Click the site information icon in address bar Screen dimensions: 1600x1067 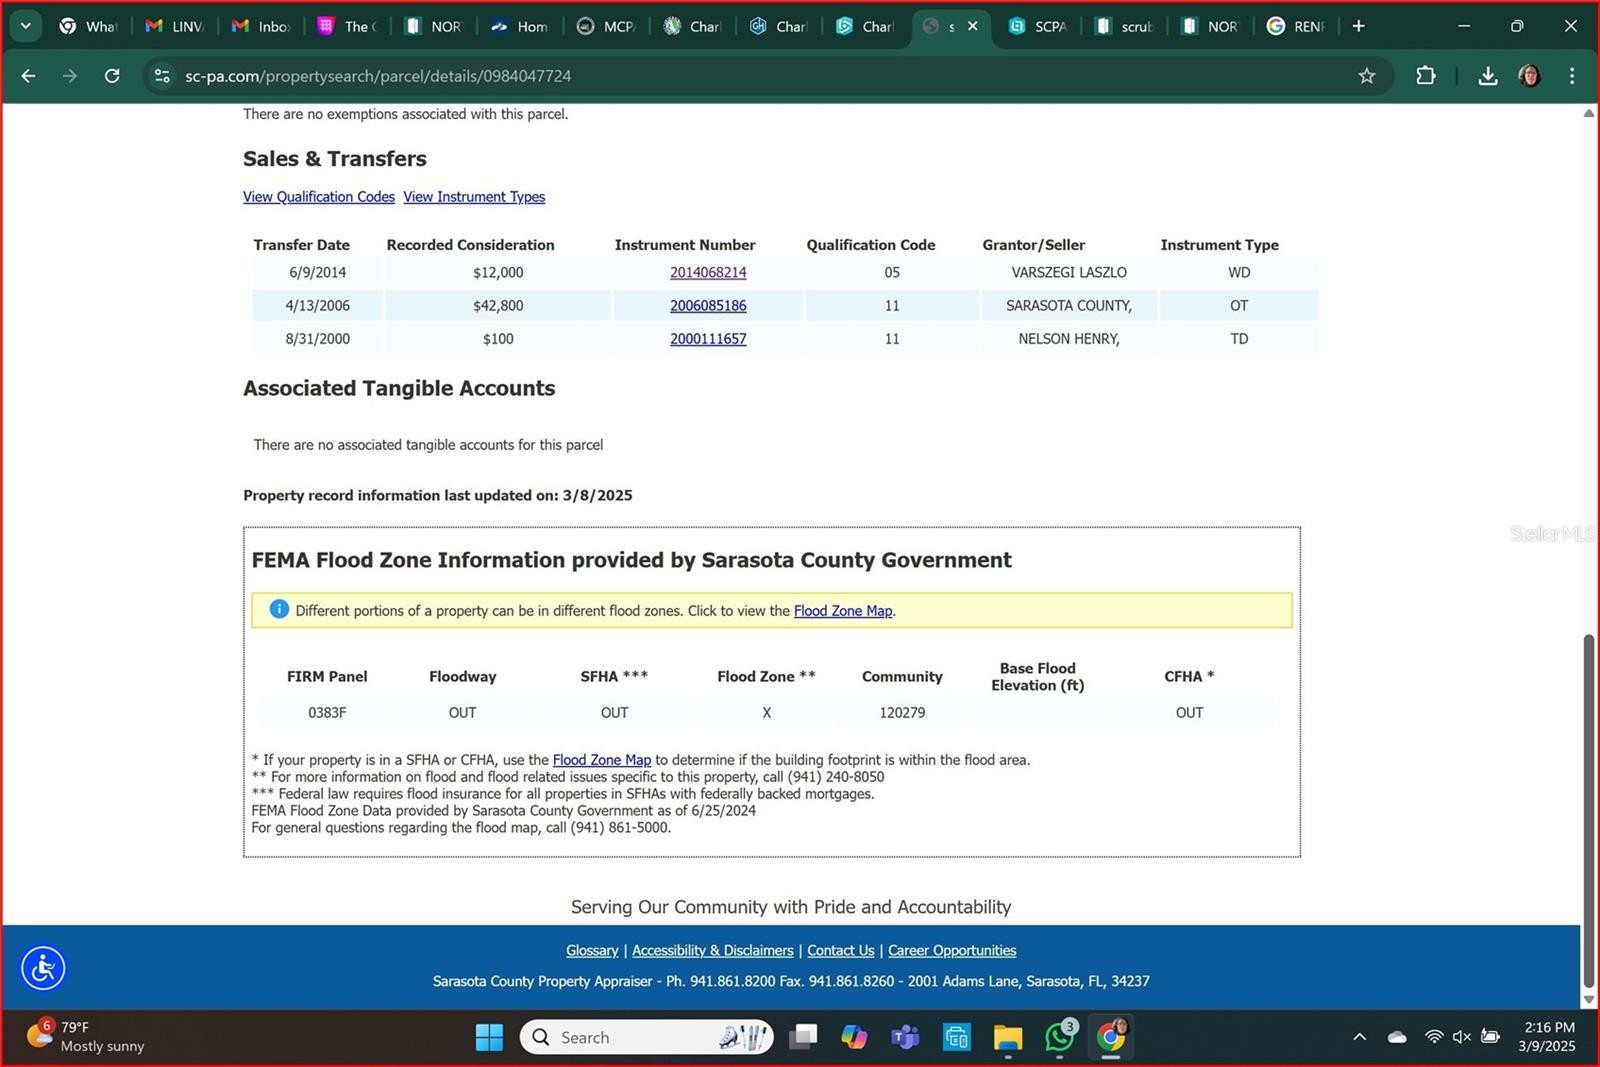[162, 76]
